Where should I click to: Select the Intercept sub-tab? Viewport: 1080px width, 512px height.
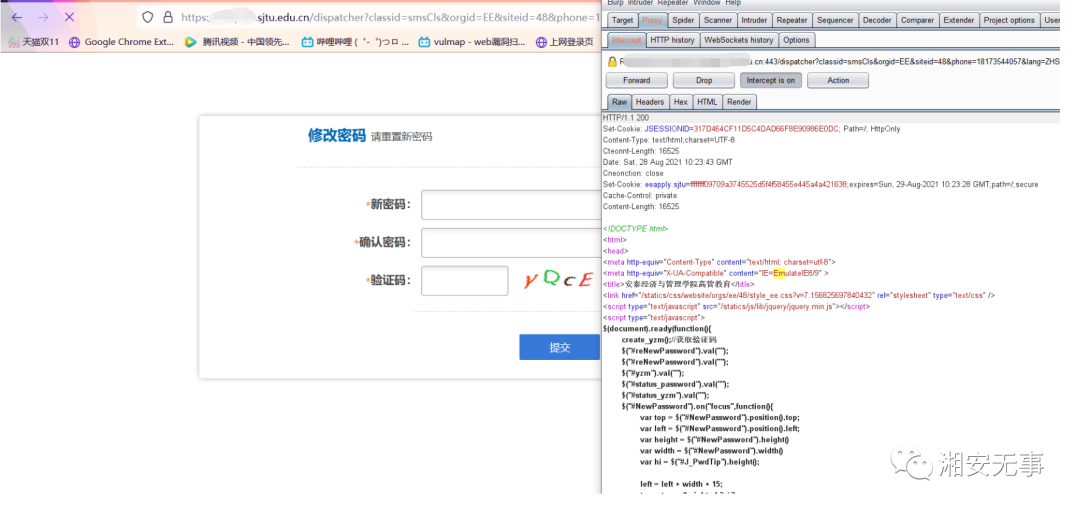click(x=626, y=40)
